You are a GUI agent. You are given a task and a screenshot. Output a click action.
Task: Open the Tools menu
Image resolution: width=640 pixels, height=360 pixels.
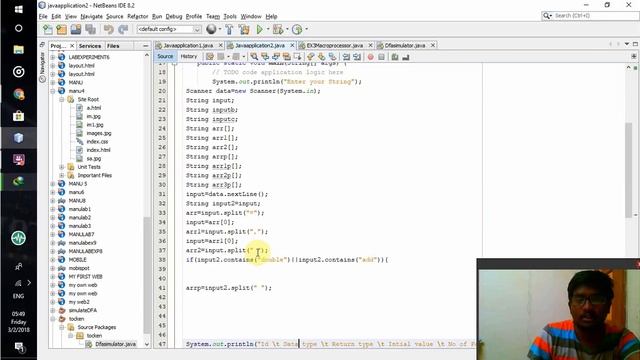point(230,16)
